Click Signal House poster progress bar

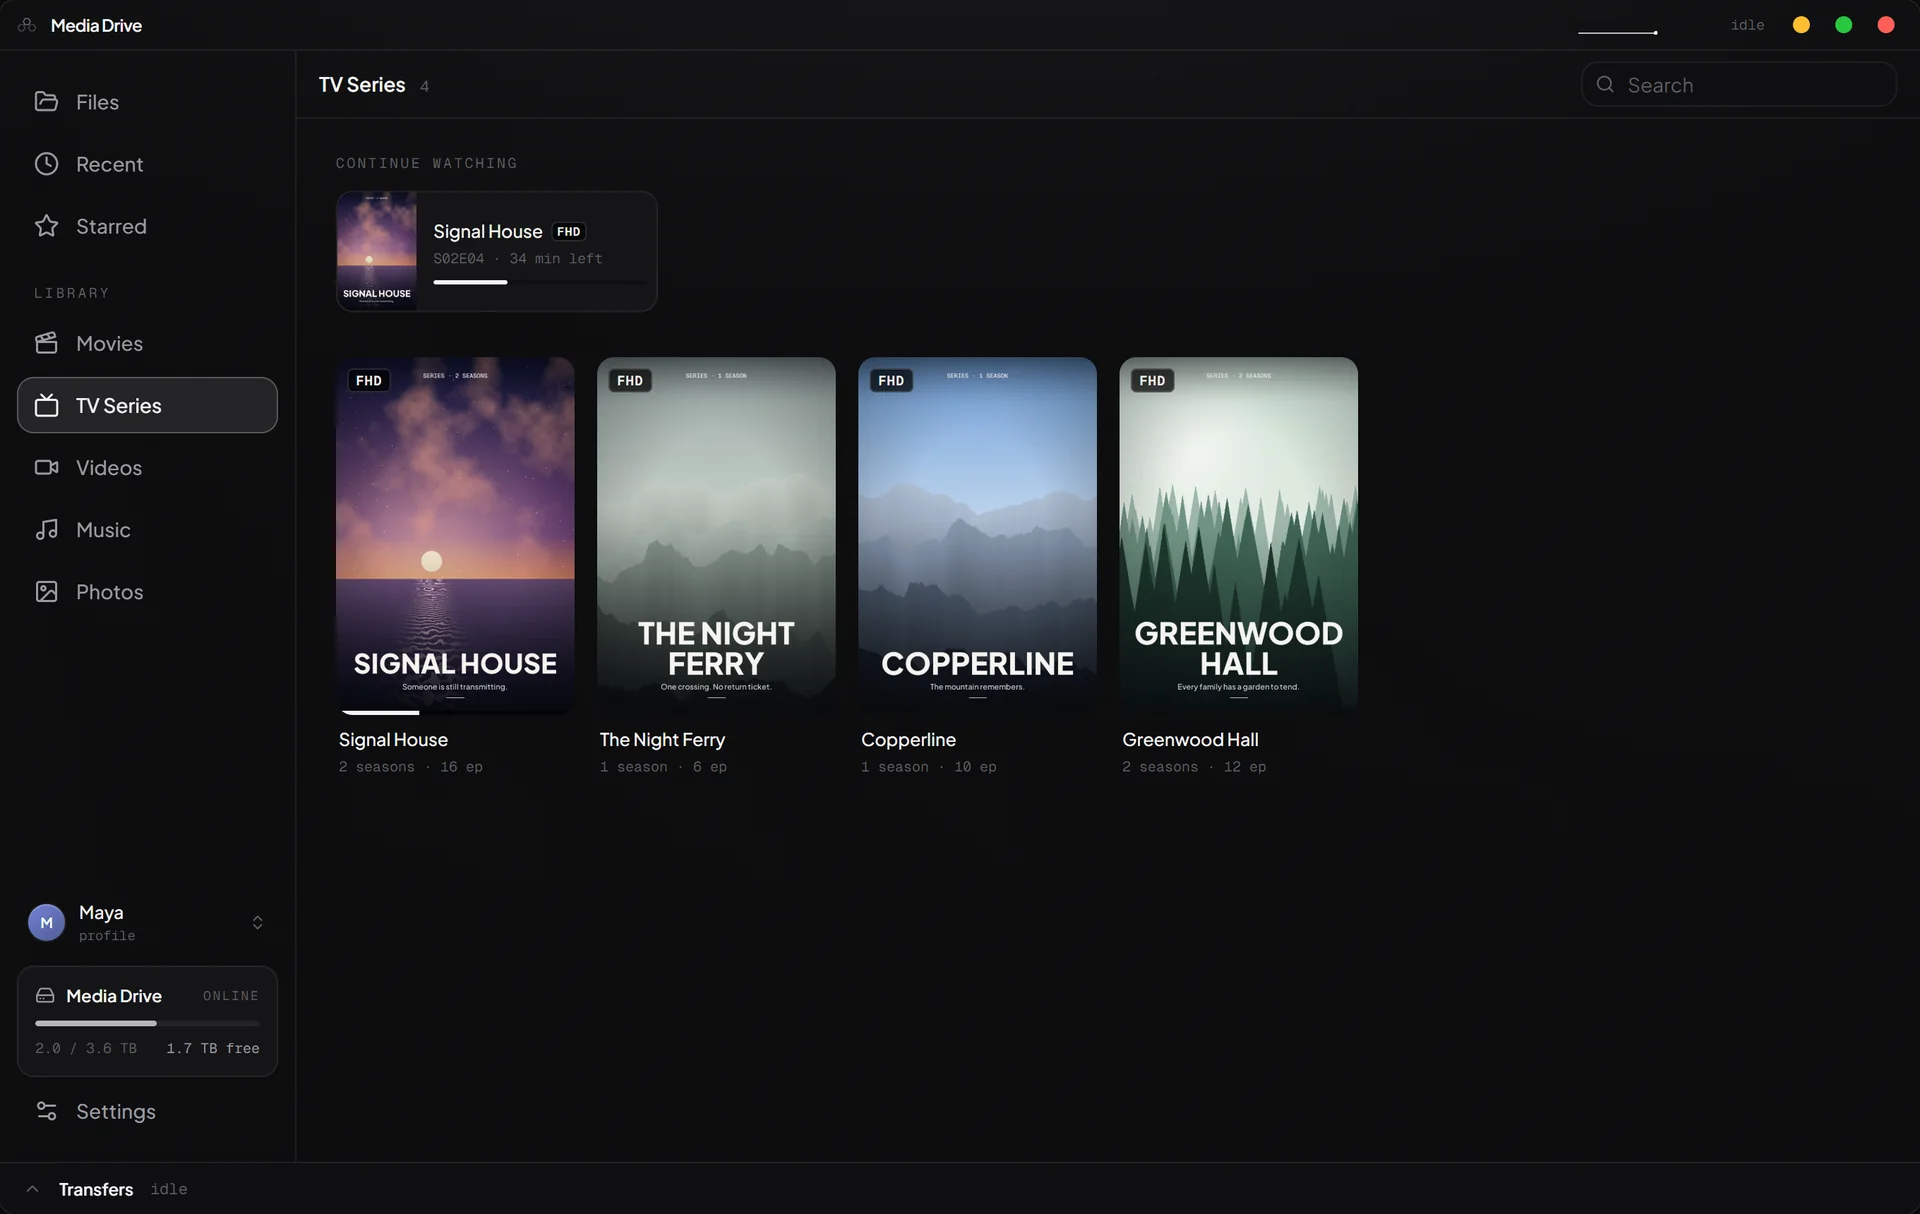pos(455,712)
